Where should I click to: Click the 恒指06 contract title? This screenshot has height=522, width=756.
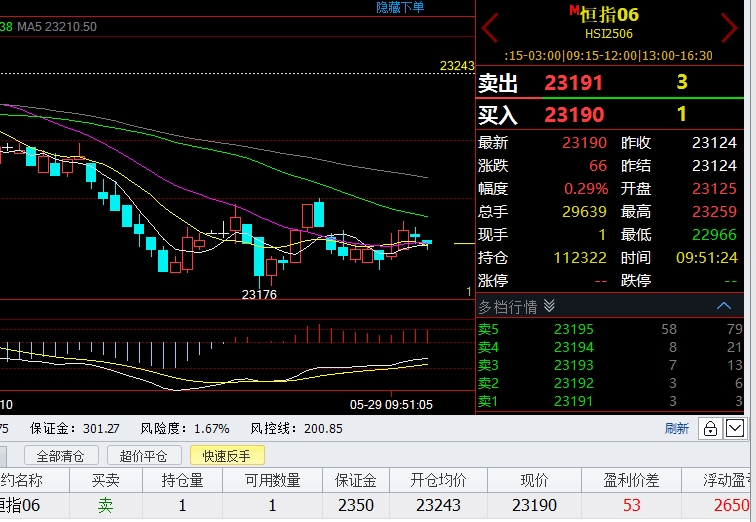click(609, 15)
